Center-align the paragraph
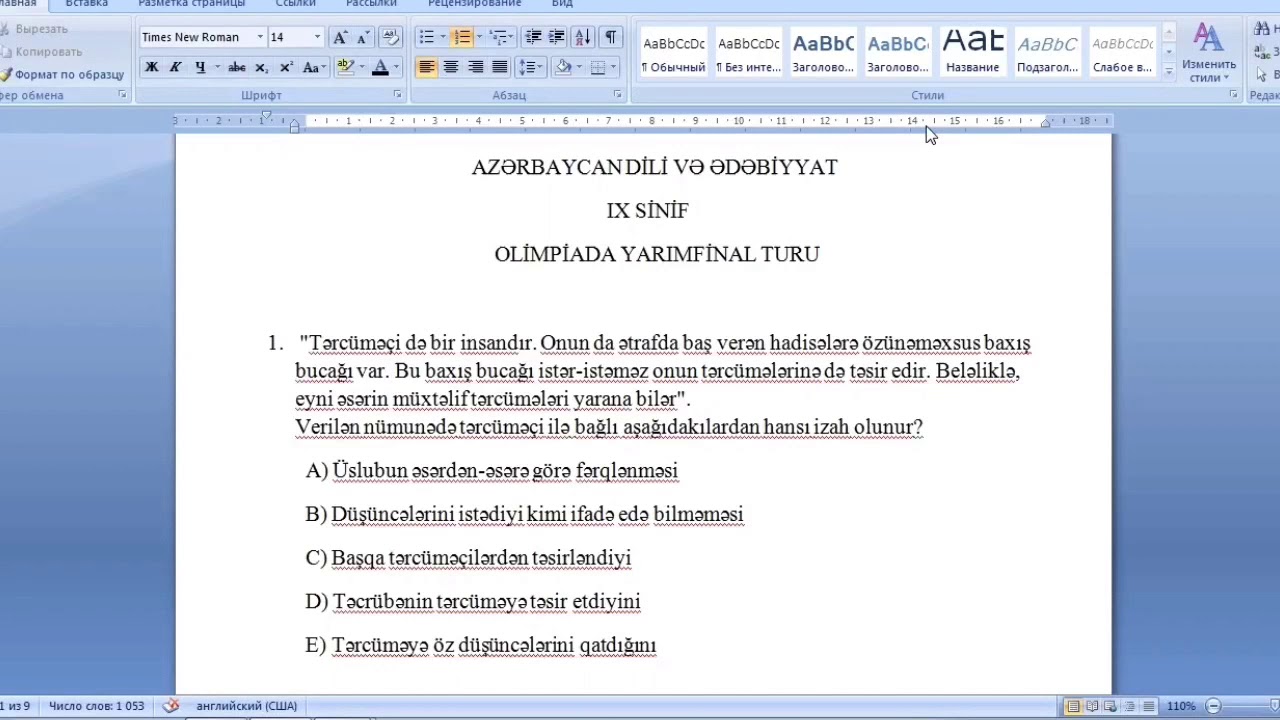Screen dimensions: 1280x720 [451, 67]
